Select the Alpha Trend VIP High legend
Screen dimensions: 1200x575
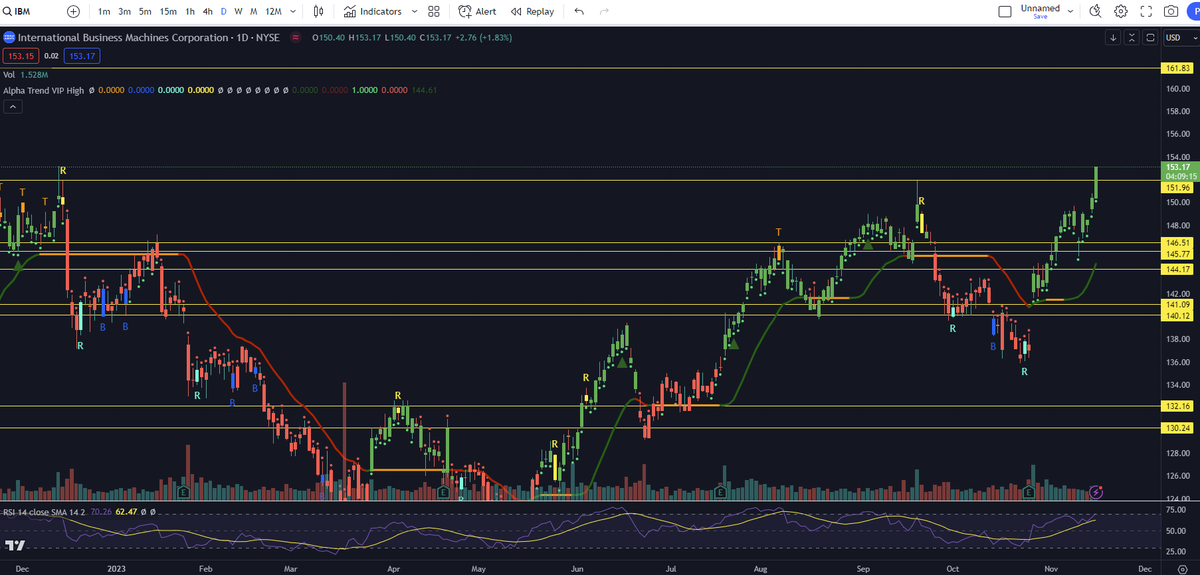(x=44, y=90)
